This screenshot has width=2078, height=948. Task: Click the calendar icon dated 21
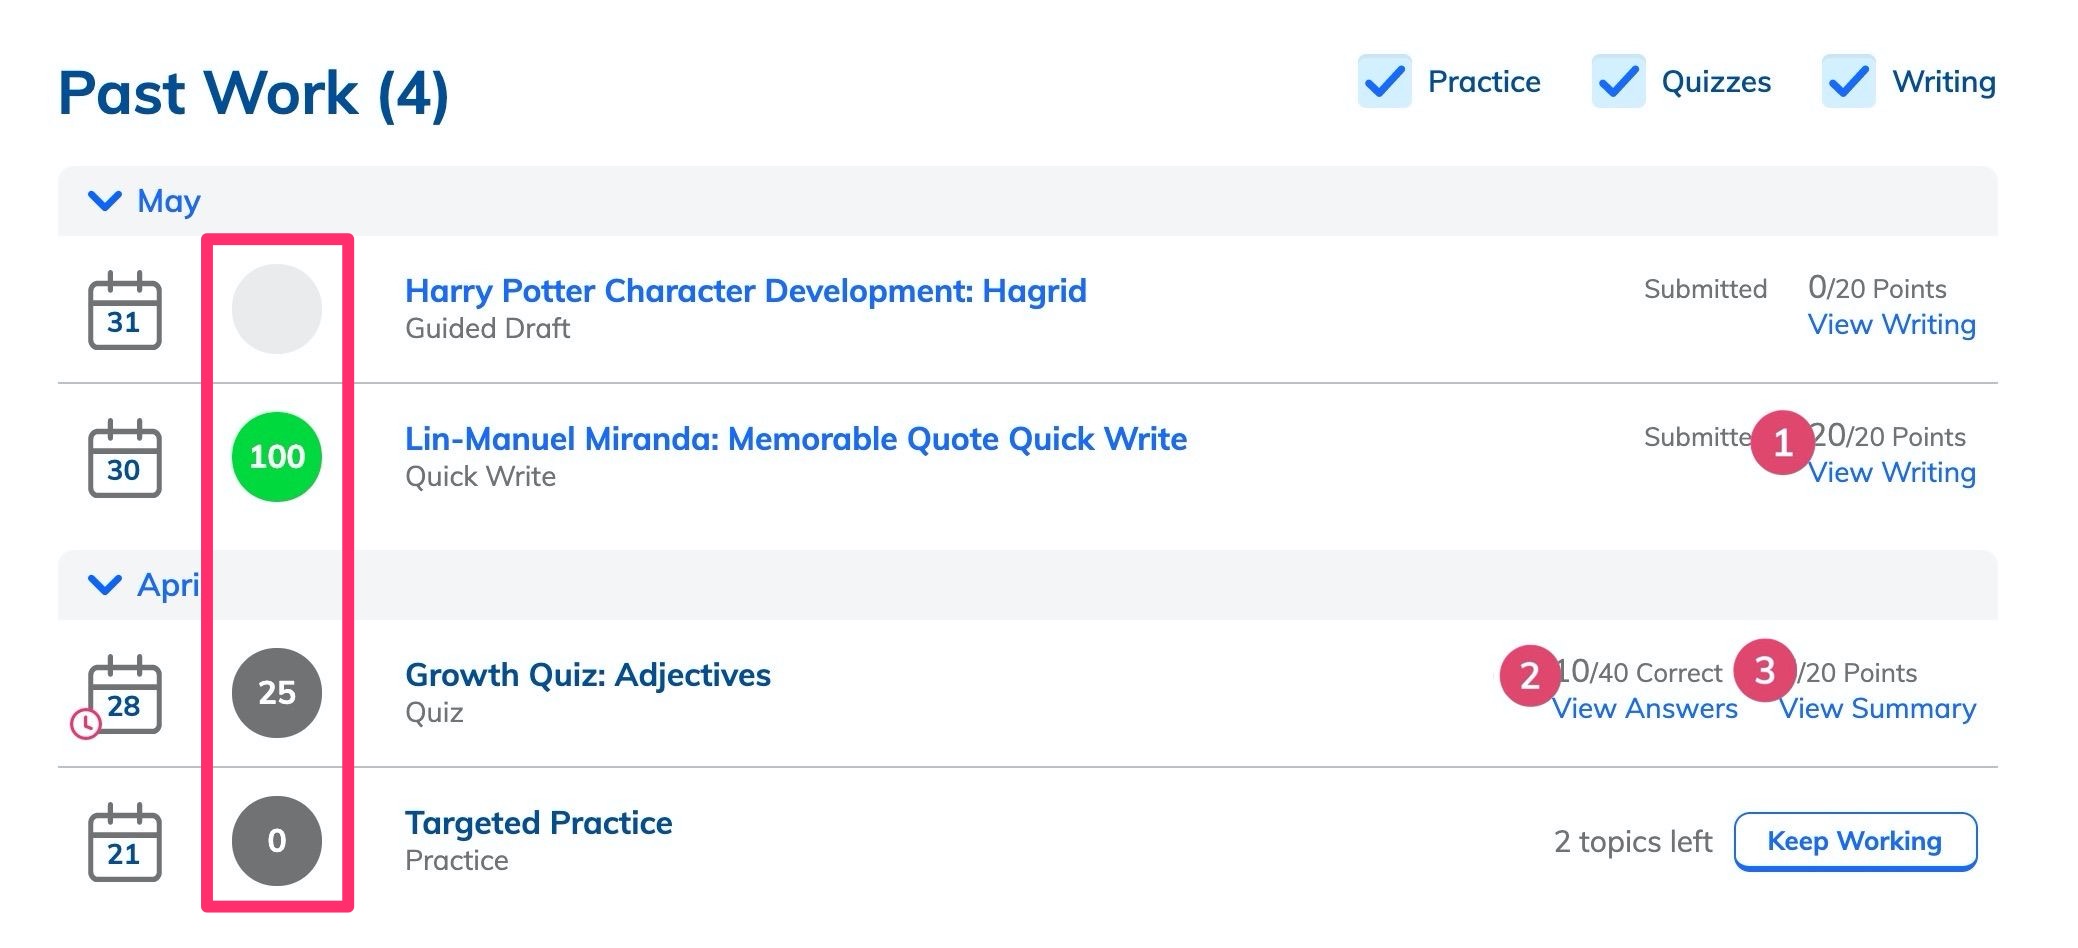pyautogui.click(x=124, y=842)
